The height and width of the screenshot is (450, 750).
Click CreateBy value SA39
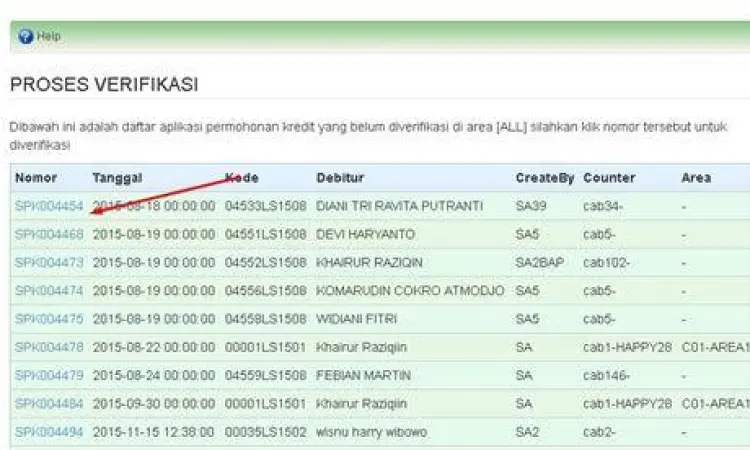point(531,206)
